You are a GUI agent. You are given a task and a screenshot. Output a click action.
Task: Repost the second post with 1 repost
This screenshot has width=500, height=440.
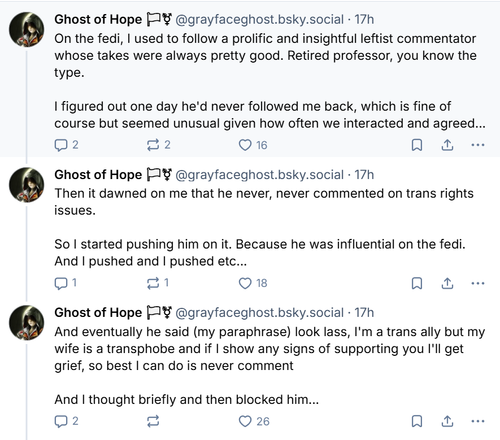point(158,283)
